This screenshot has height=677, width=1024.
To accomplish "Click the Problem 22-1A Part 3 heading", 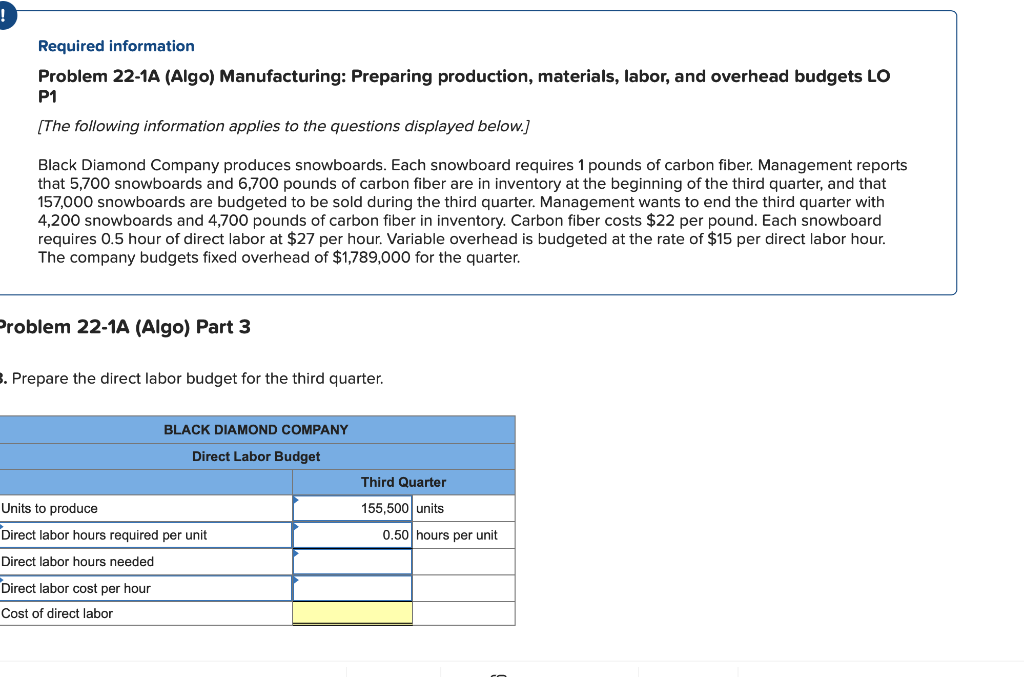I will tap(125, 327).
